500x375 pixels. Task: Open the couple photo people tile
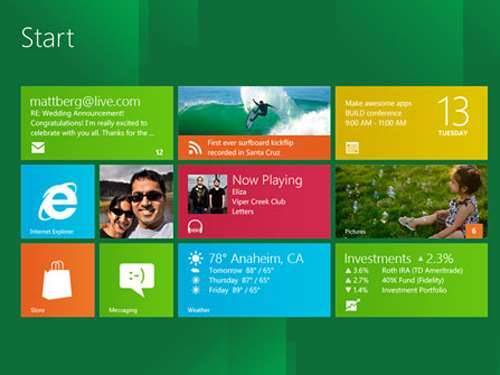[x=136, y=202]
